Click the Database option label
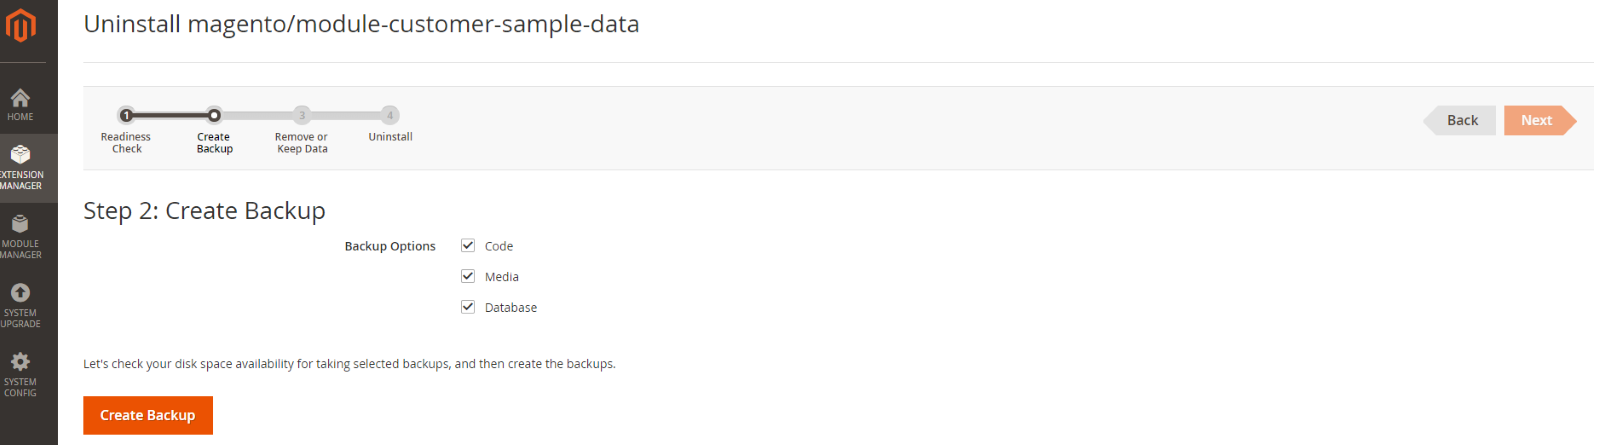This screenshot has width=1600, height=445. (x=511, y=308)
